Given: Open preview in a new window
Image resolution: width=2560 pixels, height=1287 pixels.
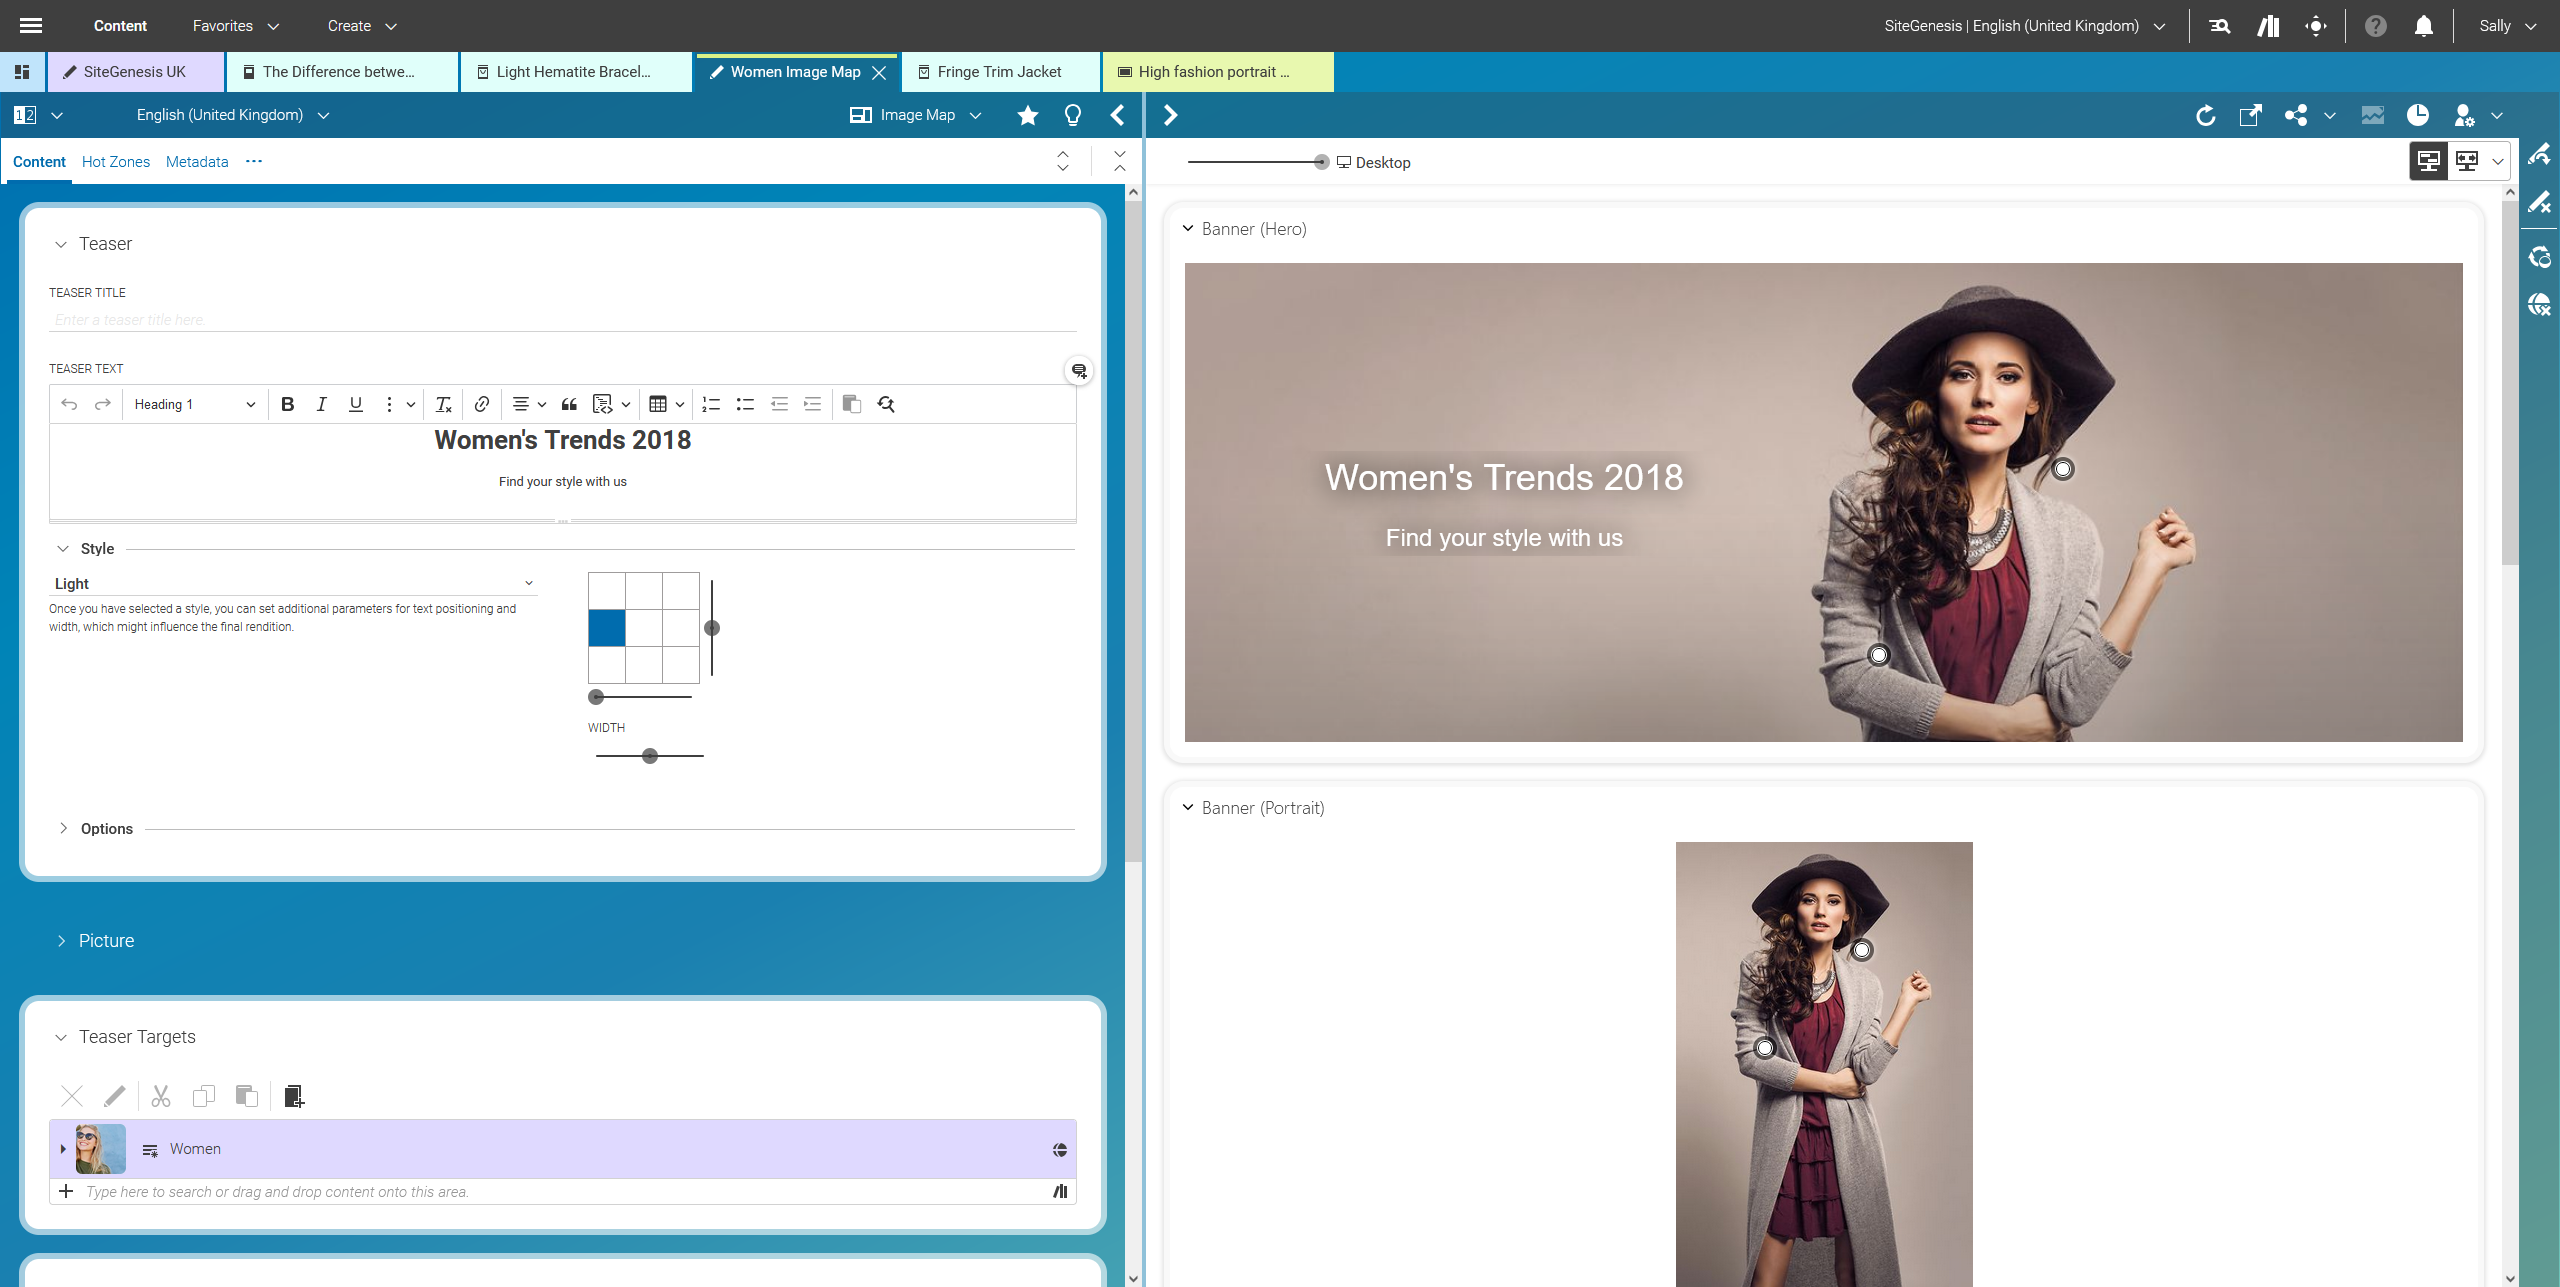Looking at the screenshot, I should tap(2251, 115).
